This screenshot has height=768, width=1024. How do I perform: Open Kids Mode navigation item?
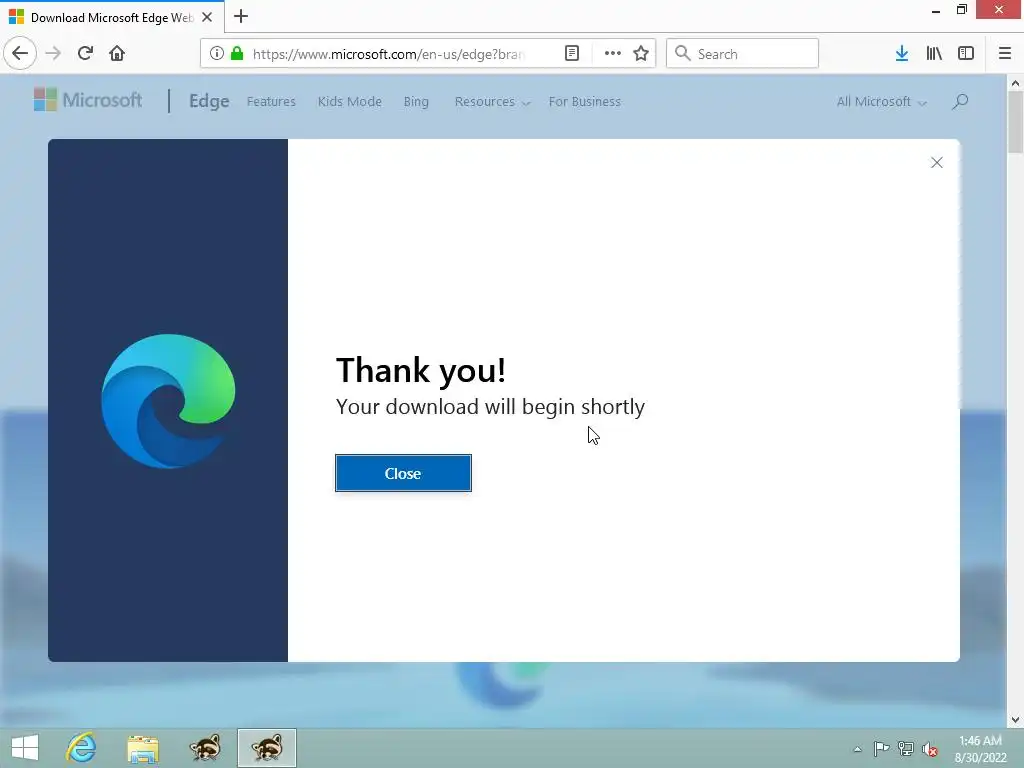(349, 102)
